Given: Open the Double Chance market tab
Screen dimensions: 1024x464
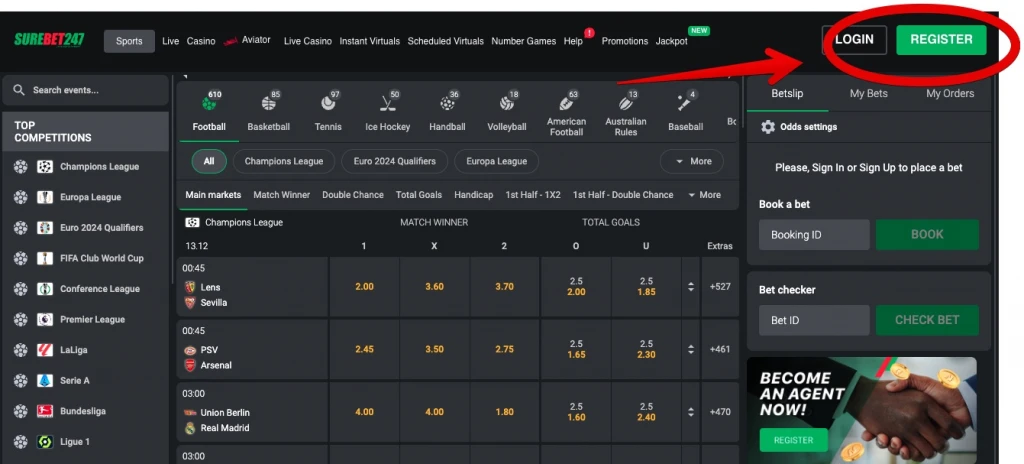Looking at the screenshot, I should (x=352, y=195).
